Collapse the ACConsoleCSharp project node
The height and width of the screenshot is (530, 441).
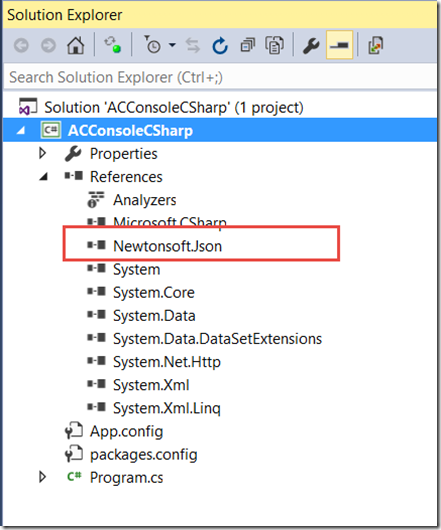coord(21,130)
